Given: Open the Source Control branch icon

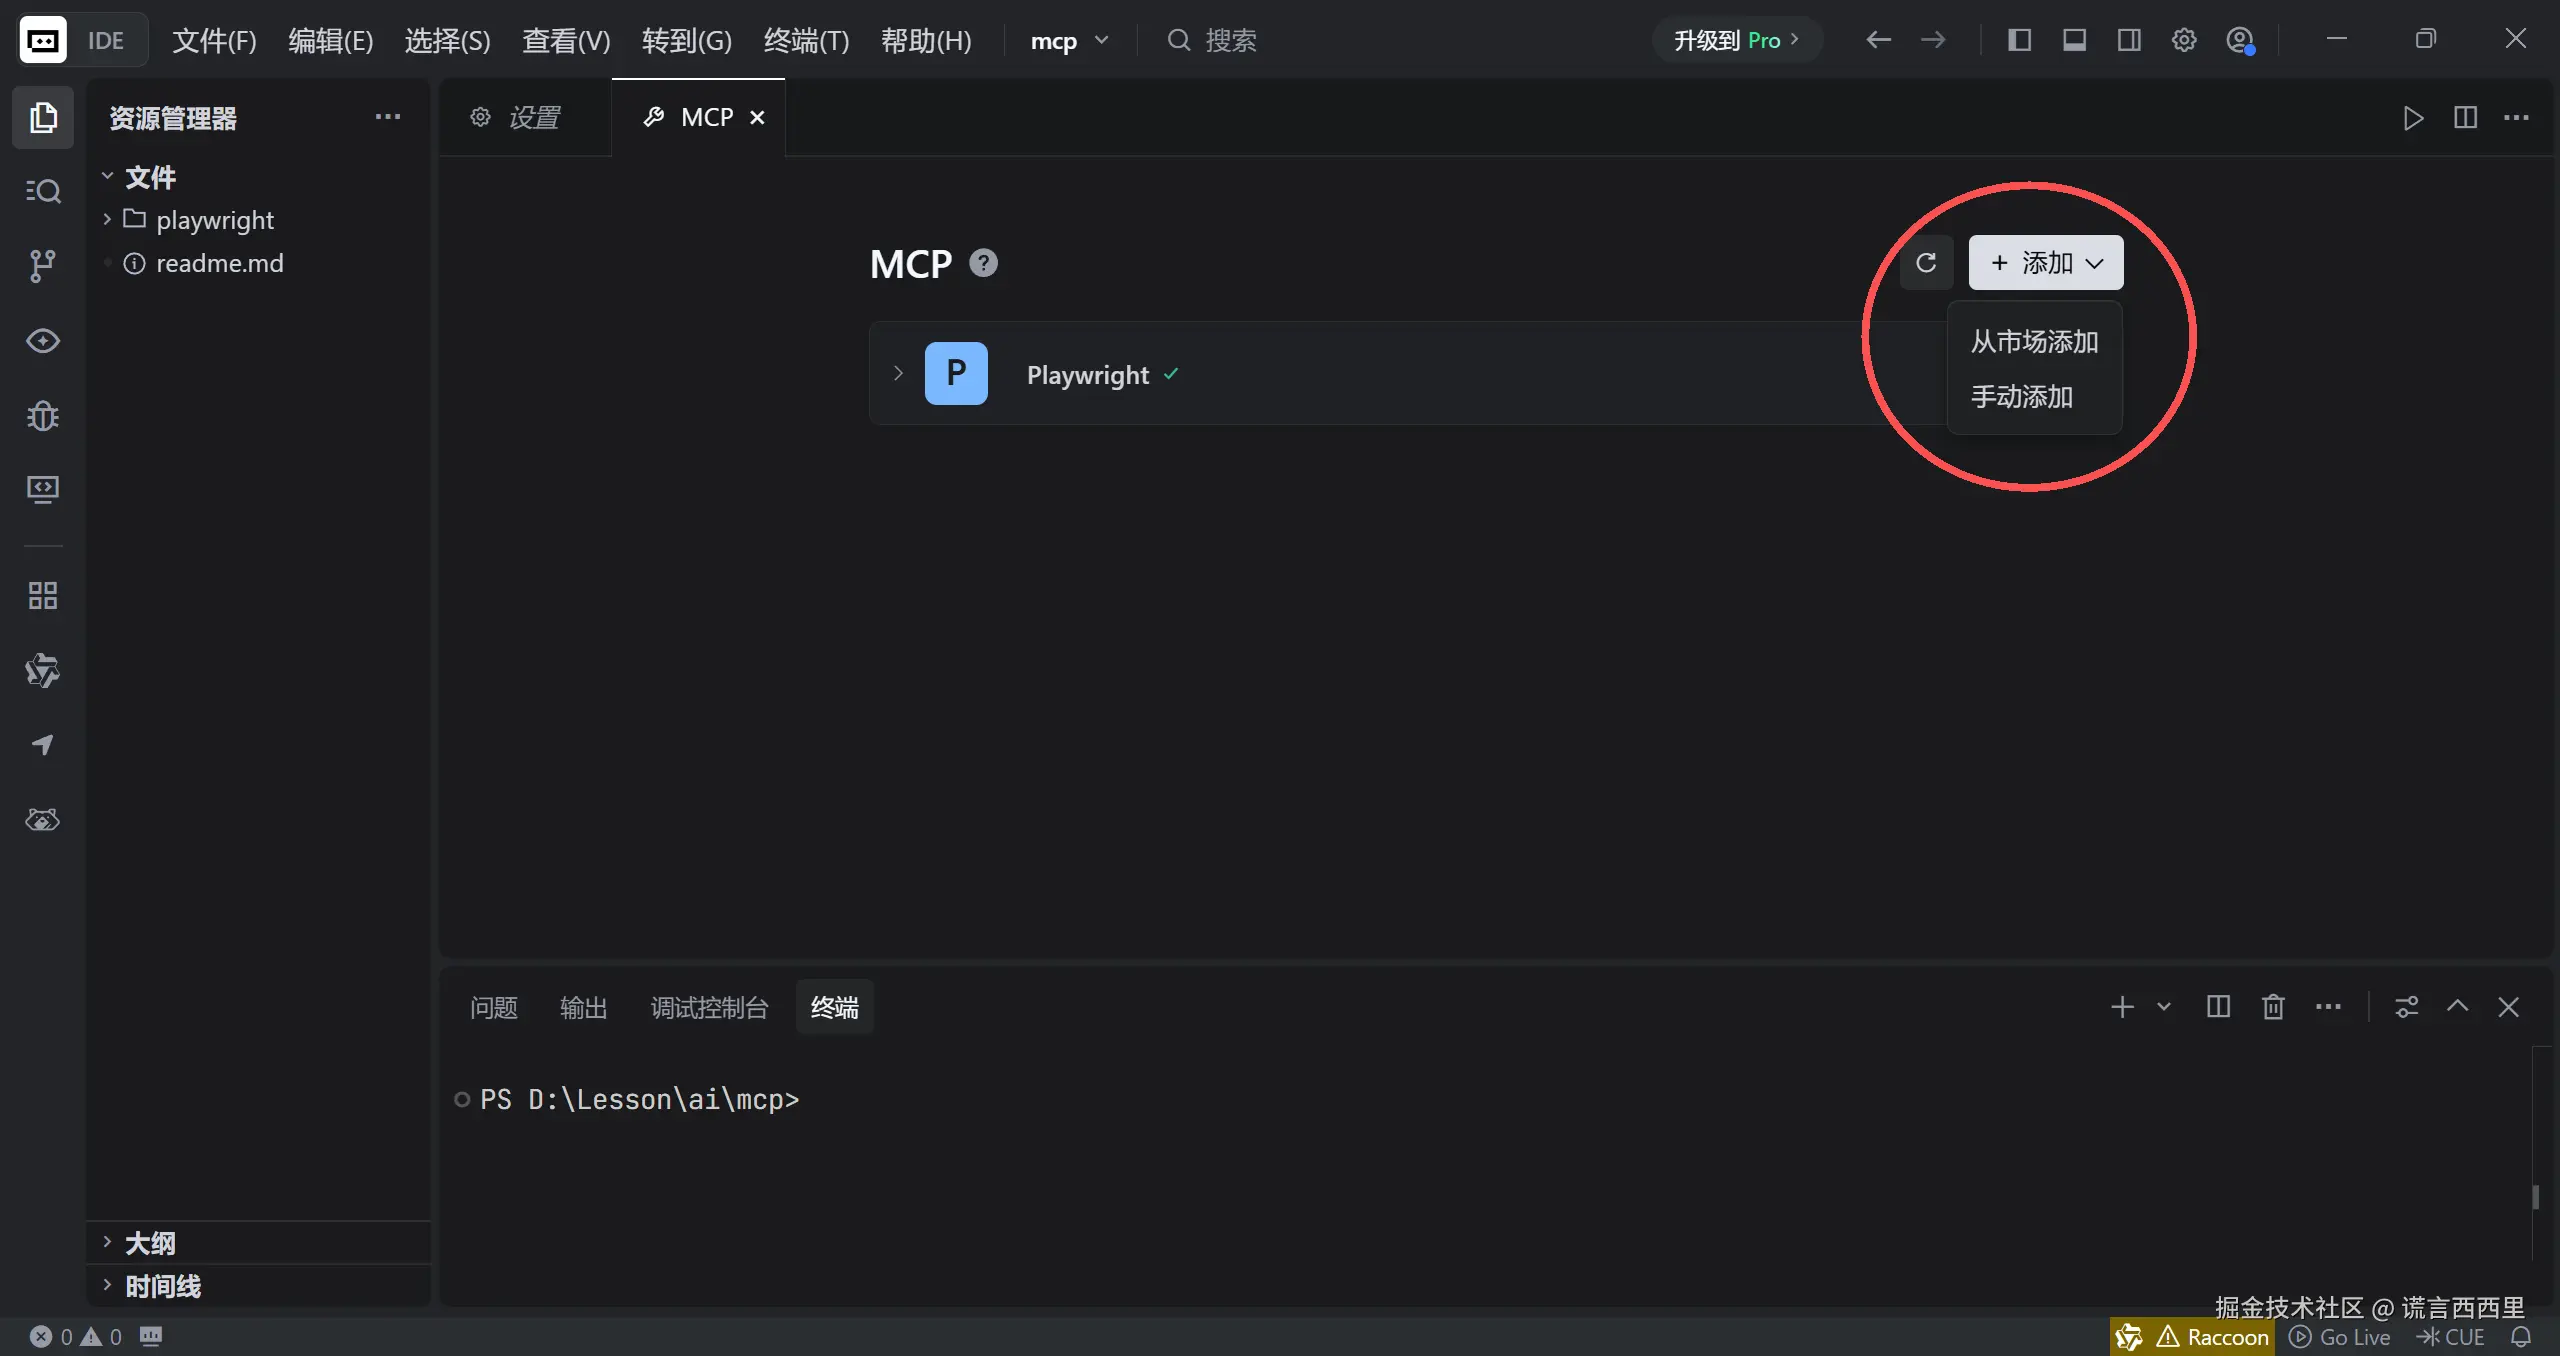Looking at the screenshot, I should [42, 265].
